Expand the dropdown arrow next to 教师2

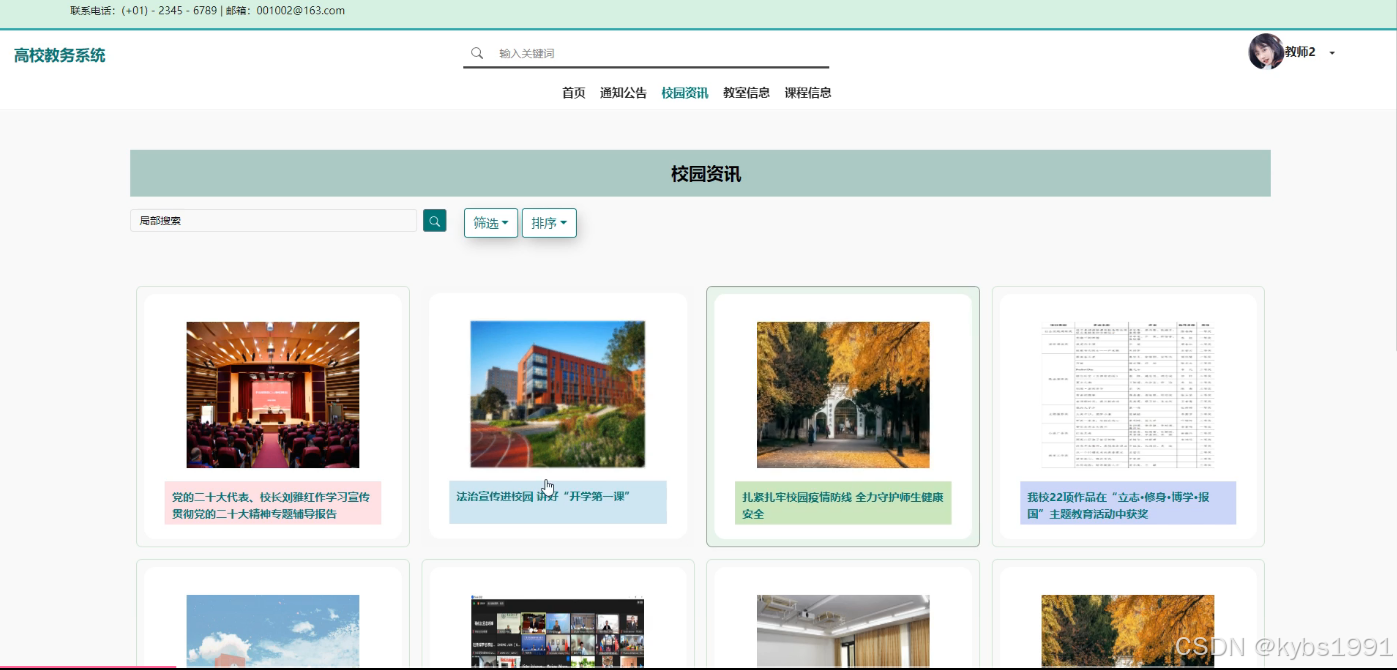1332,53
